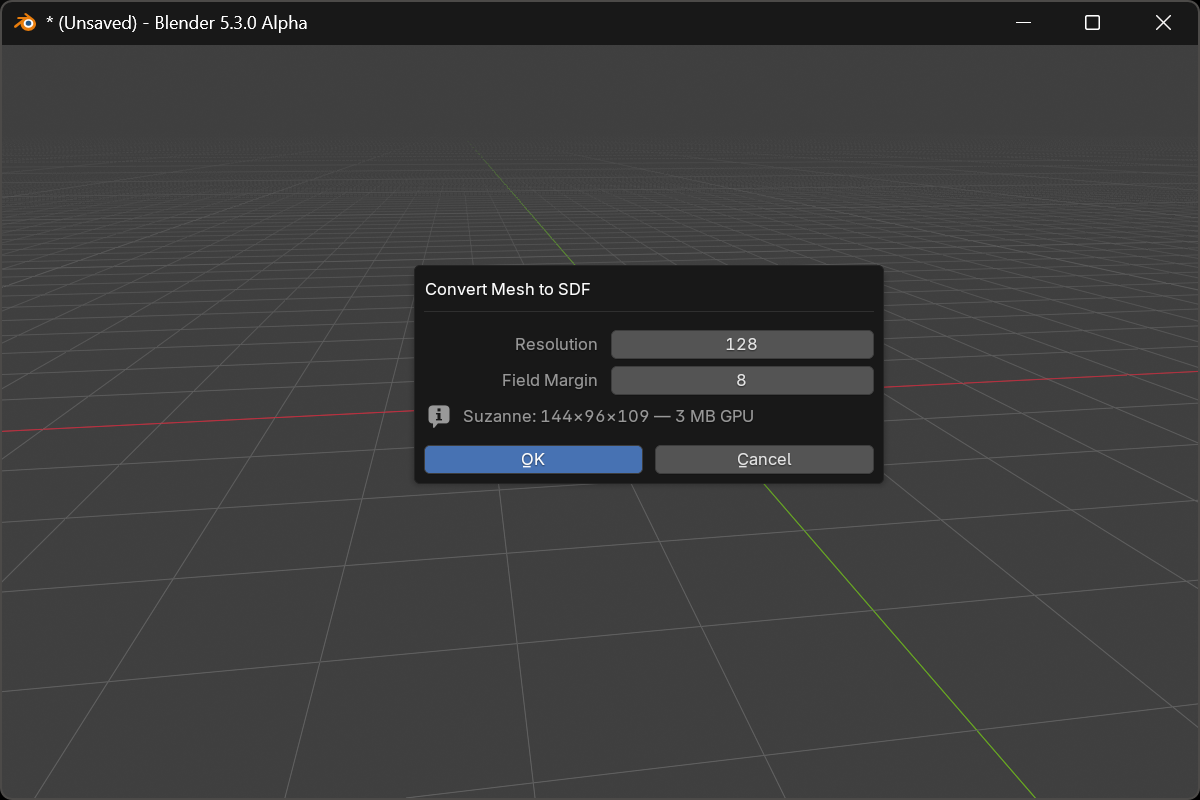
Task: Click the Blender logo in title bar
Action: 25,22
